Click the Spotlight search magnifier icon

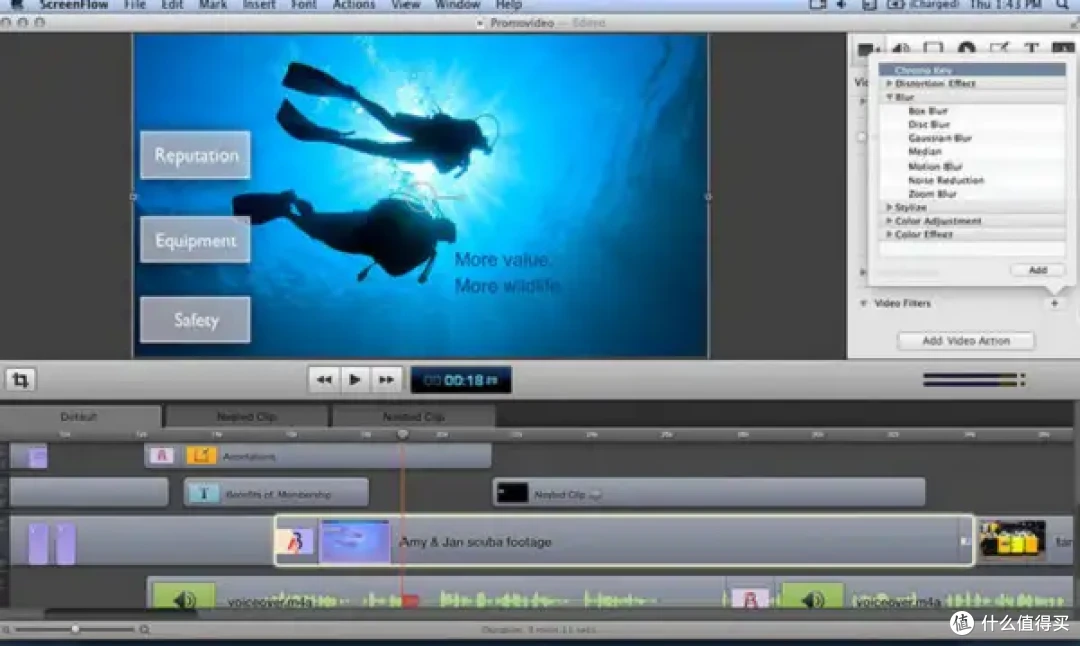tap(1062, 5)
